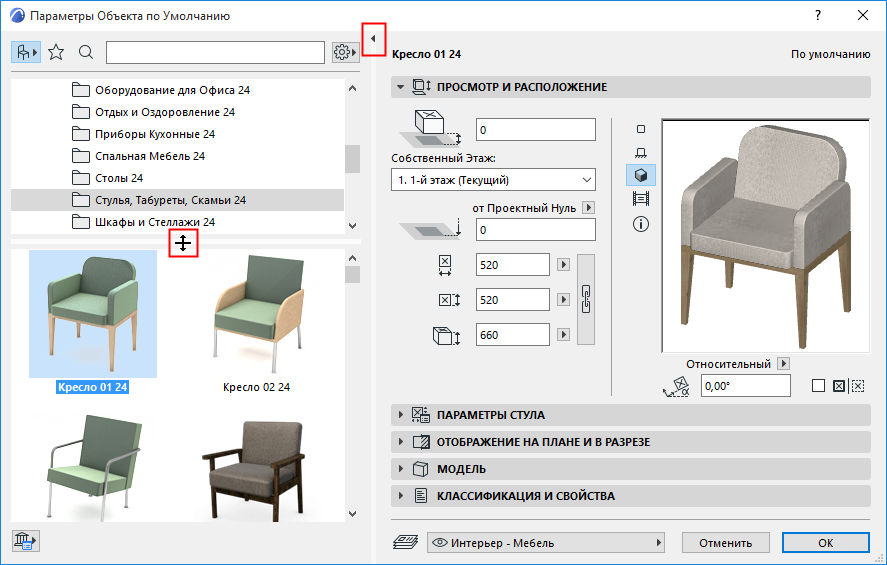Click the 660 height field

pyautogui.click(x=513, y=335)
